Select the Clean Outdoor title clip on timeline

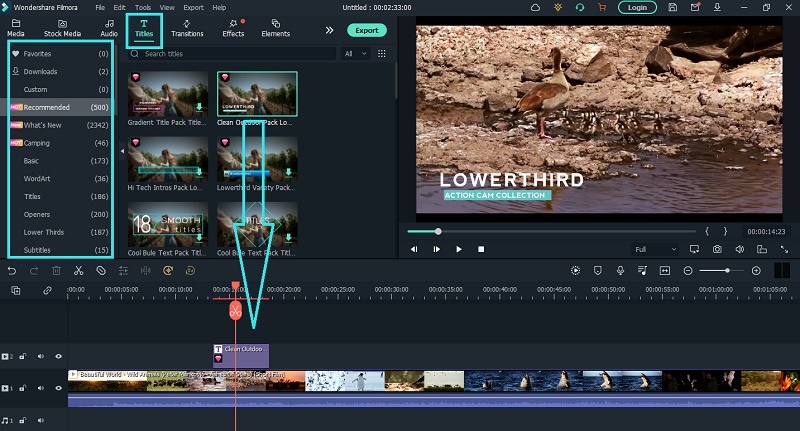pyautogui.click(x=241, y=356)
